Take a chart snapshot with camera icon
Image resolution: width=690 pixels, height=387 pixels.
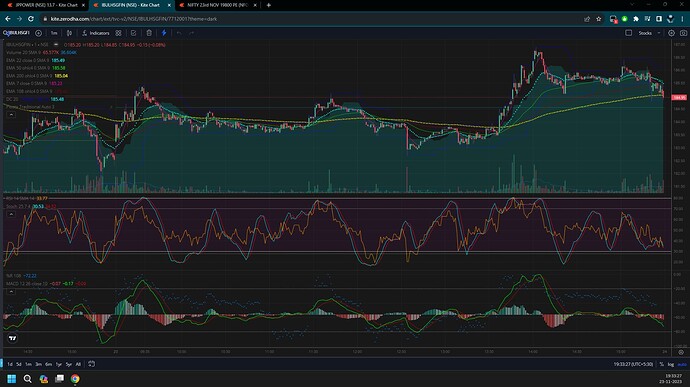click(x=683, y=33)
